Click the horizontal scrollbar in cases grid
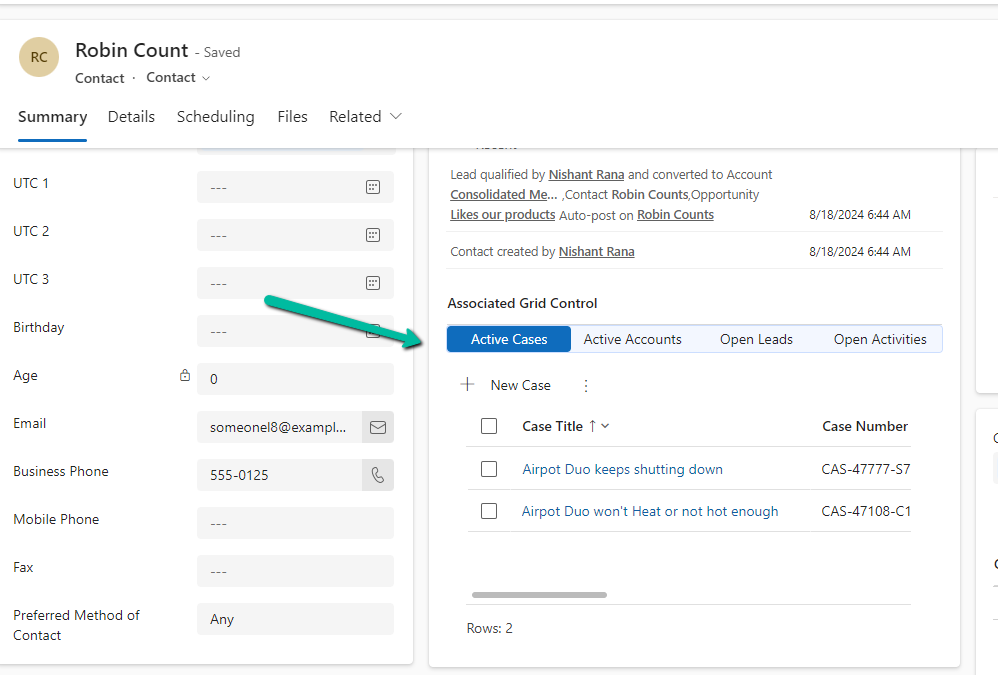 pyautogui.click(x=539, y=595)
